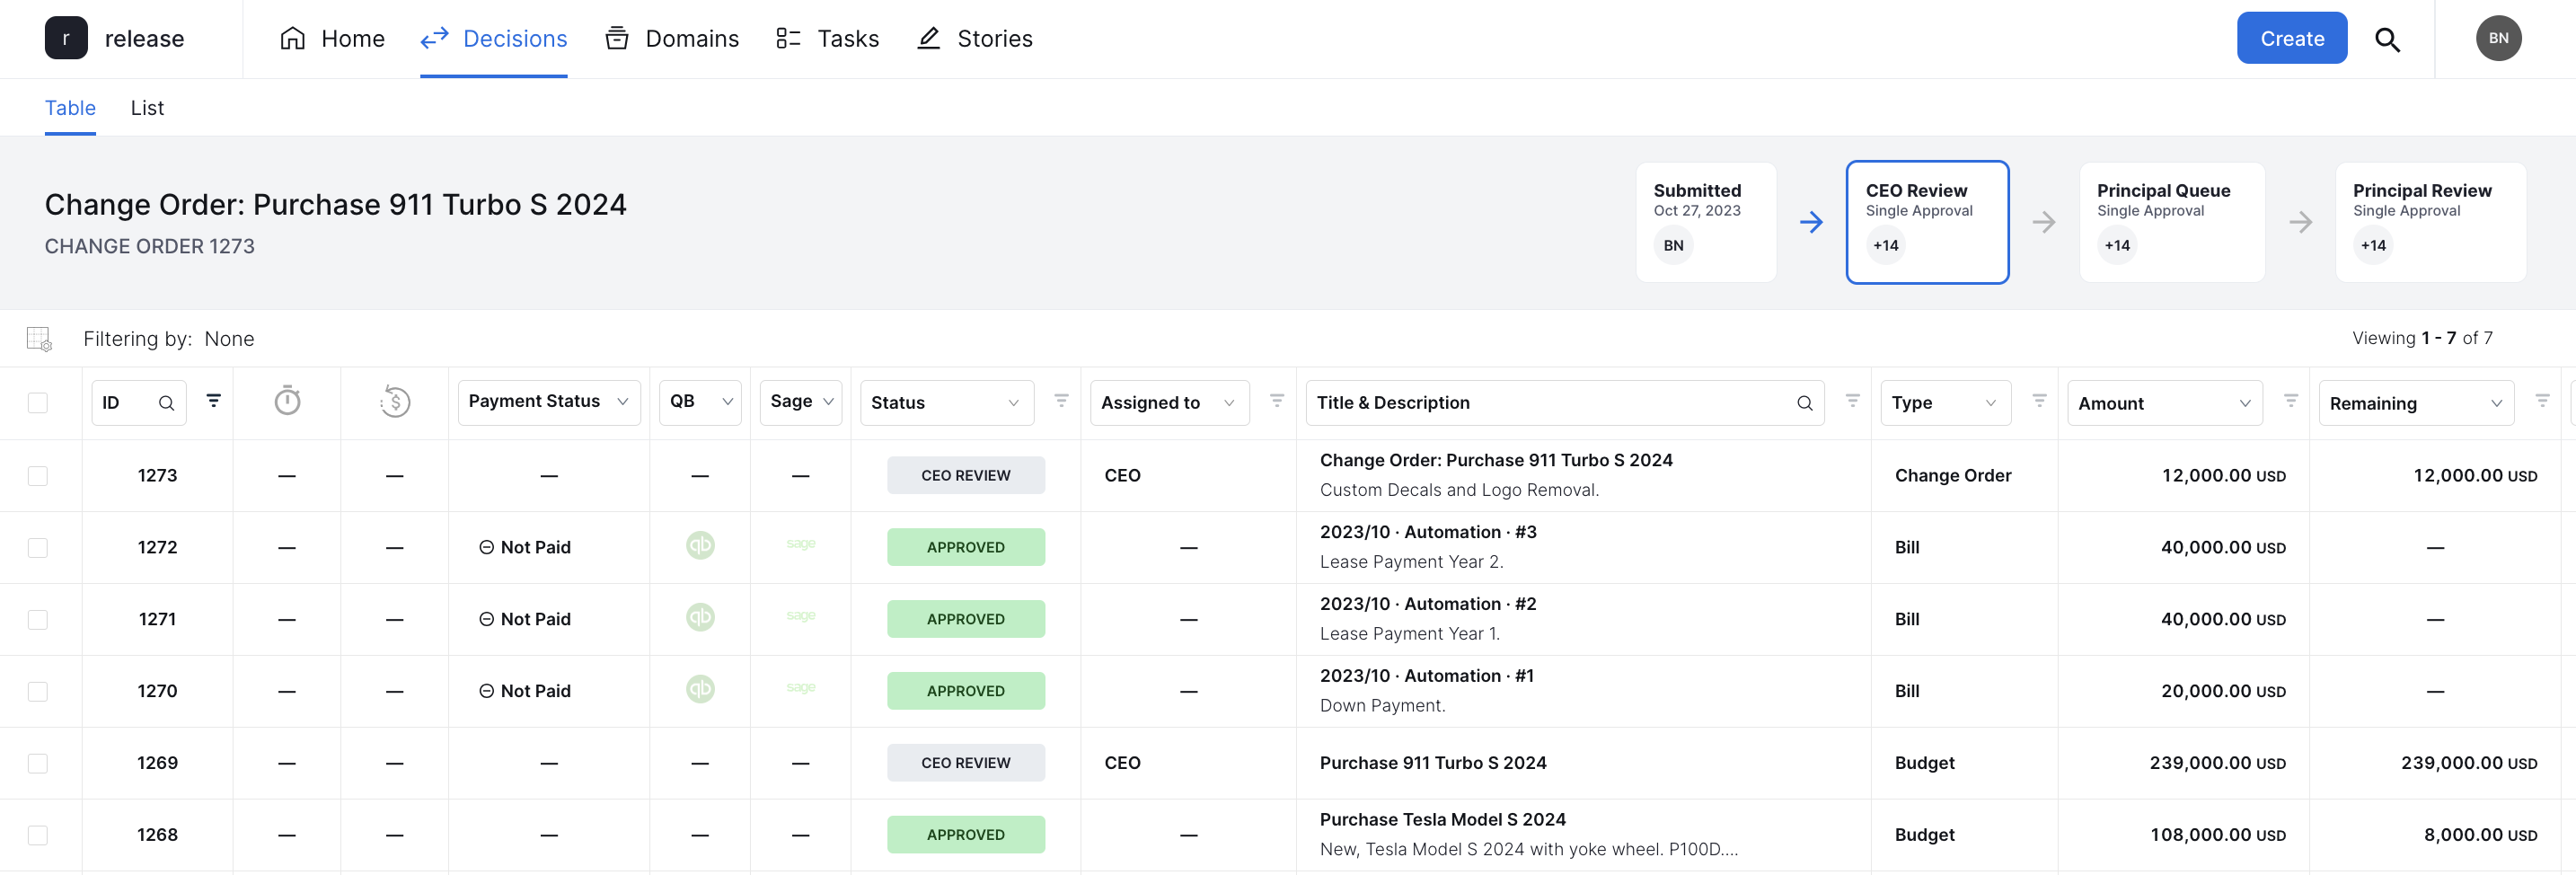Select the Principal Queue approval step

tap(2171, 222)
